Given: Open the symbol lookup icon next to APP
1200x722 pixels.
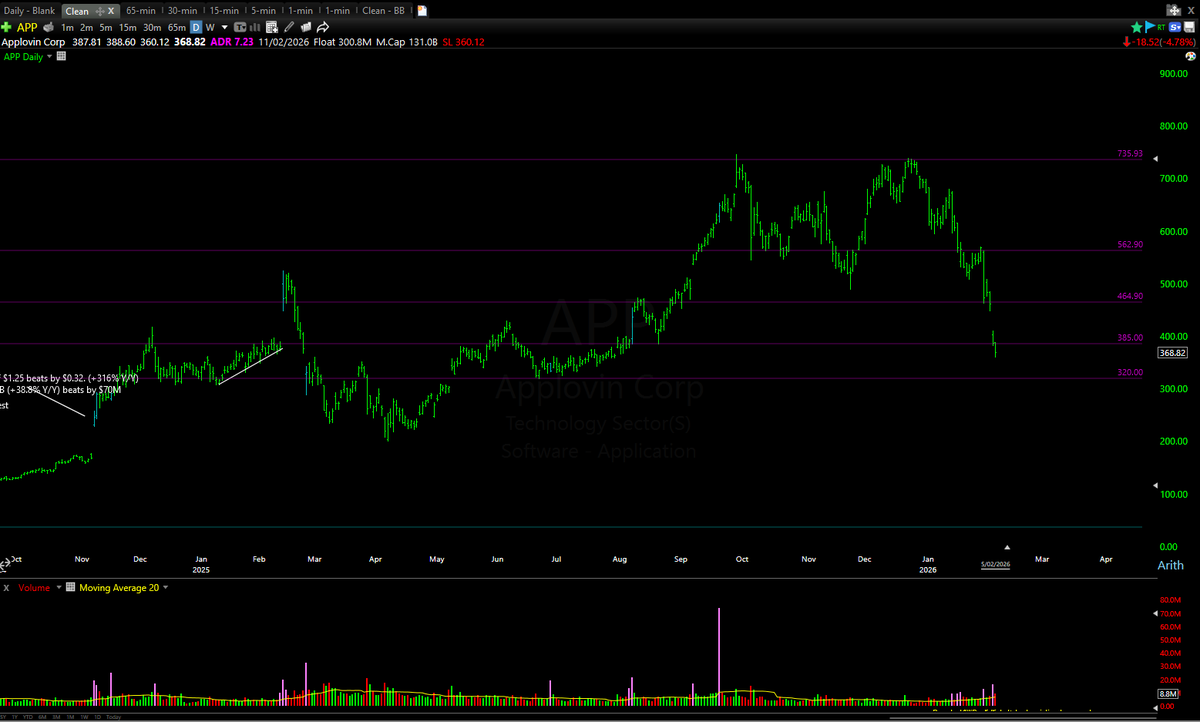Looking at the screenshot, I should pyautogui.click(x=48, y=27).
